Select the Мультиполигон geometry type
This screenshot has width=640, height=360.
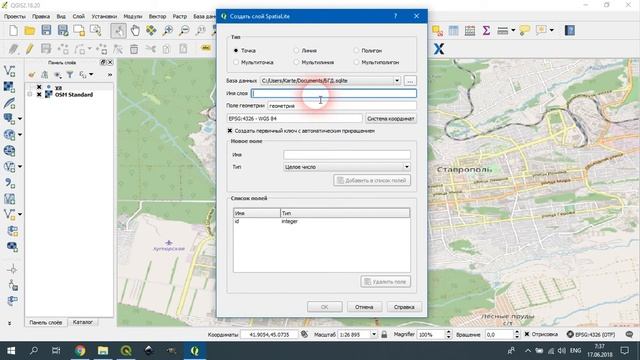pyautogui.click(x=356, y=62)
